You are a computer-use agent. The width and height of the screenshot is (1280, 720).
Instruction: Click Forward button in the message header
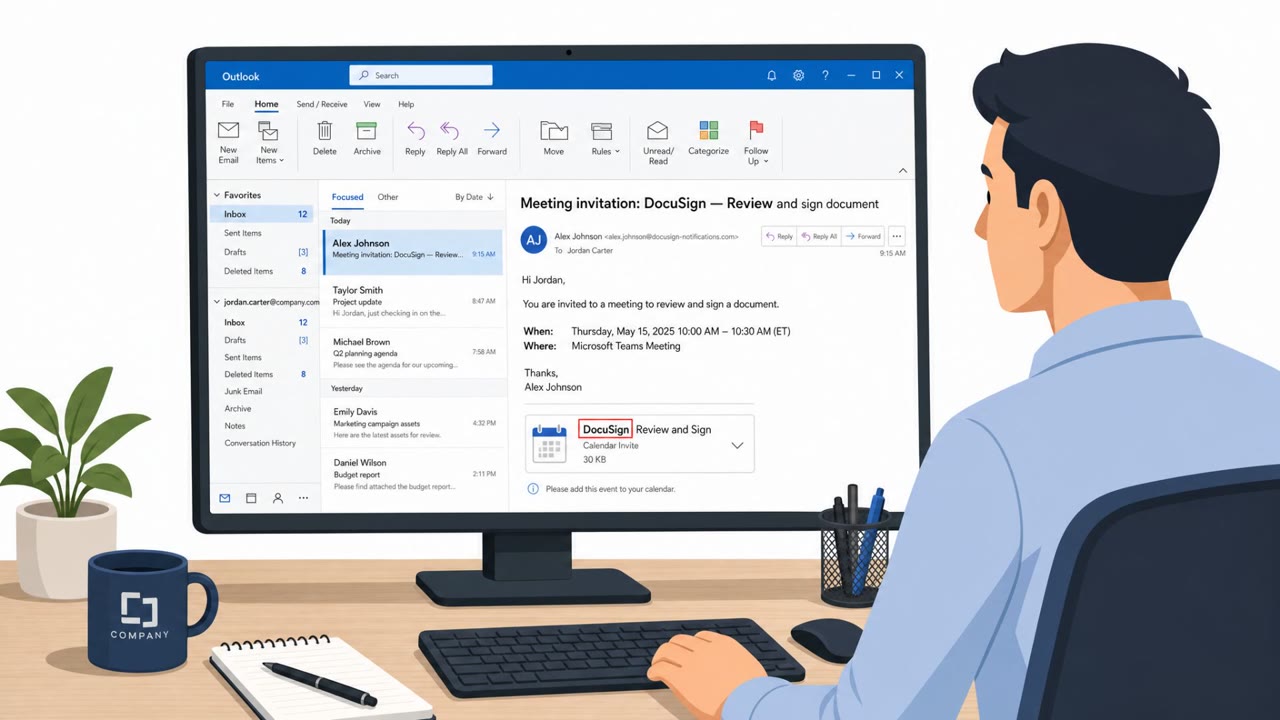pos(863,237)
